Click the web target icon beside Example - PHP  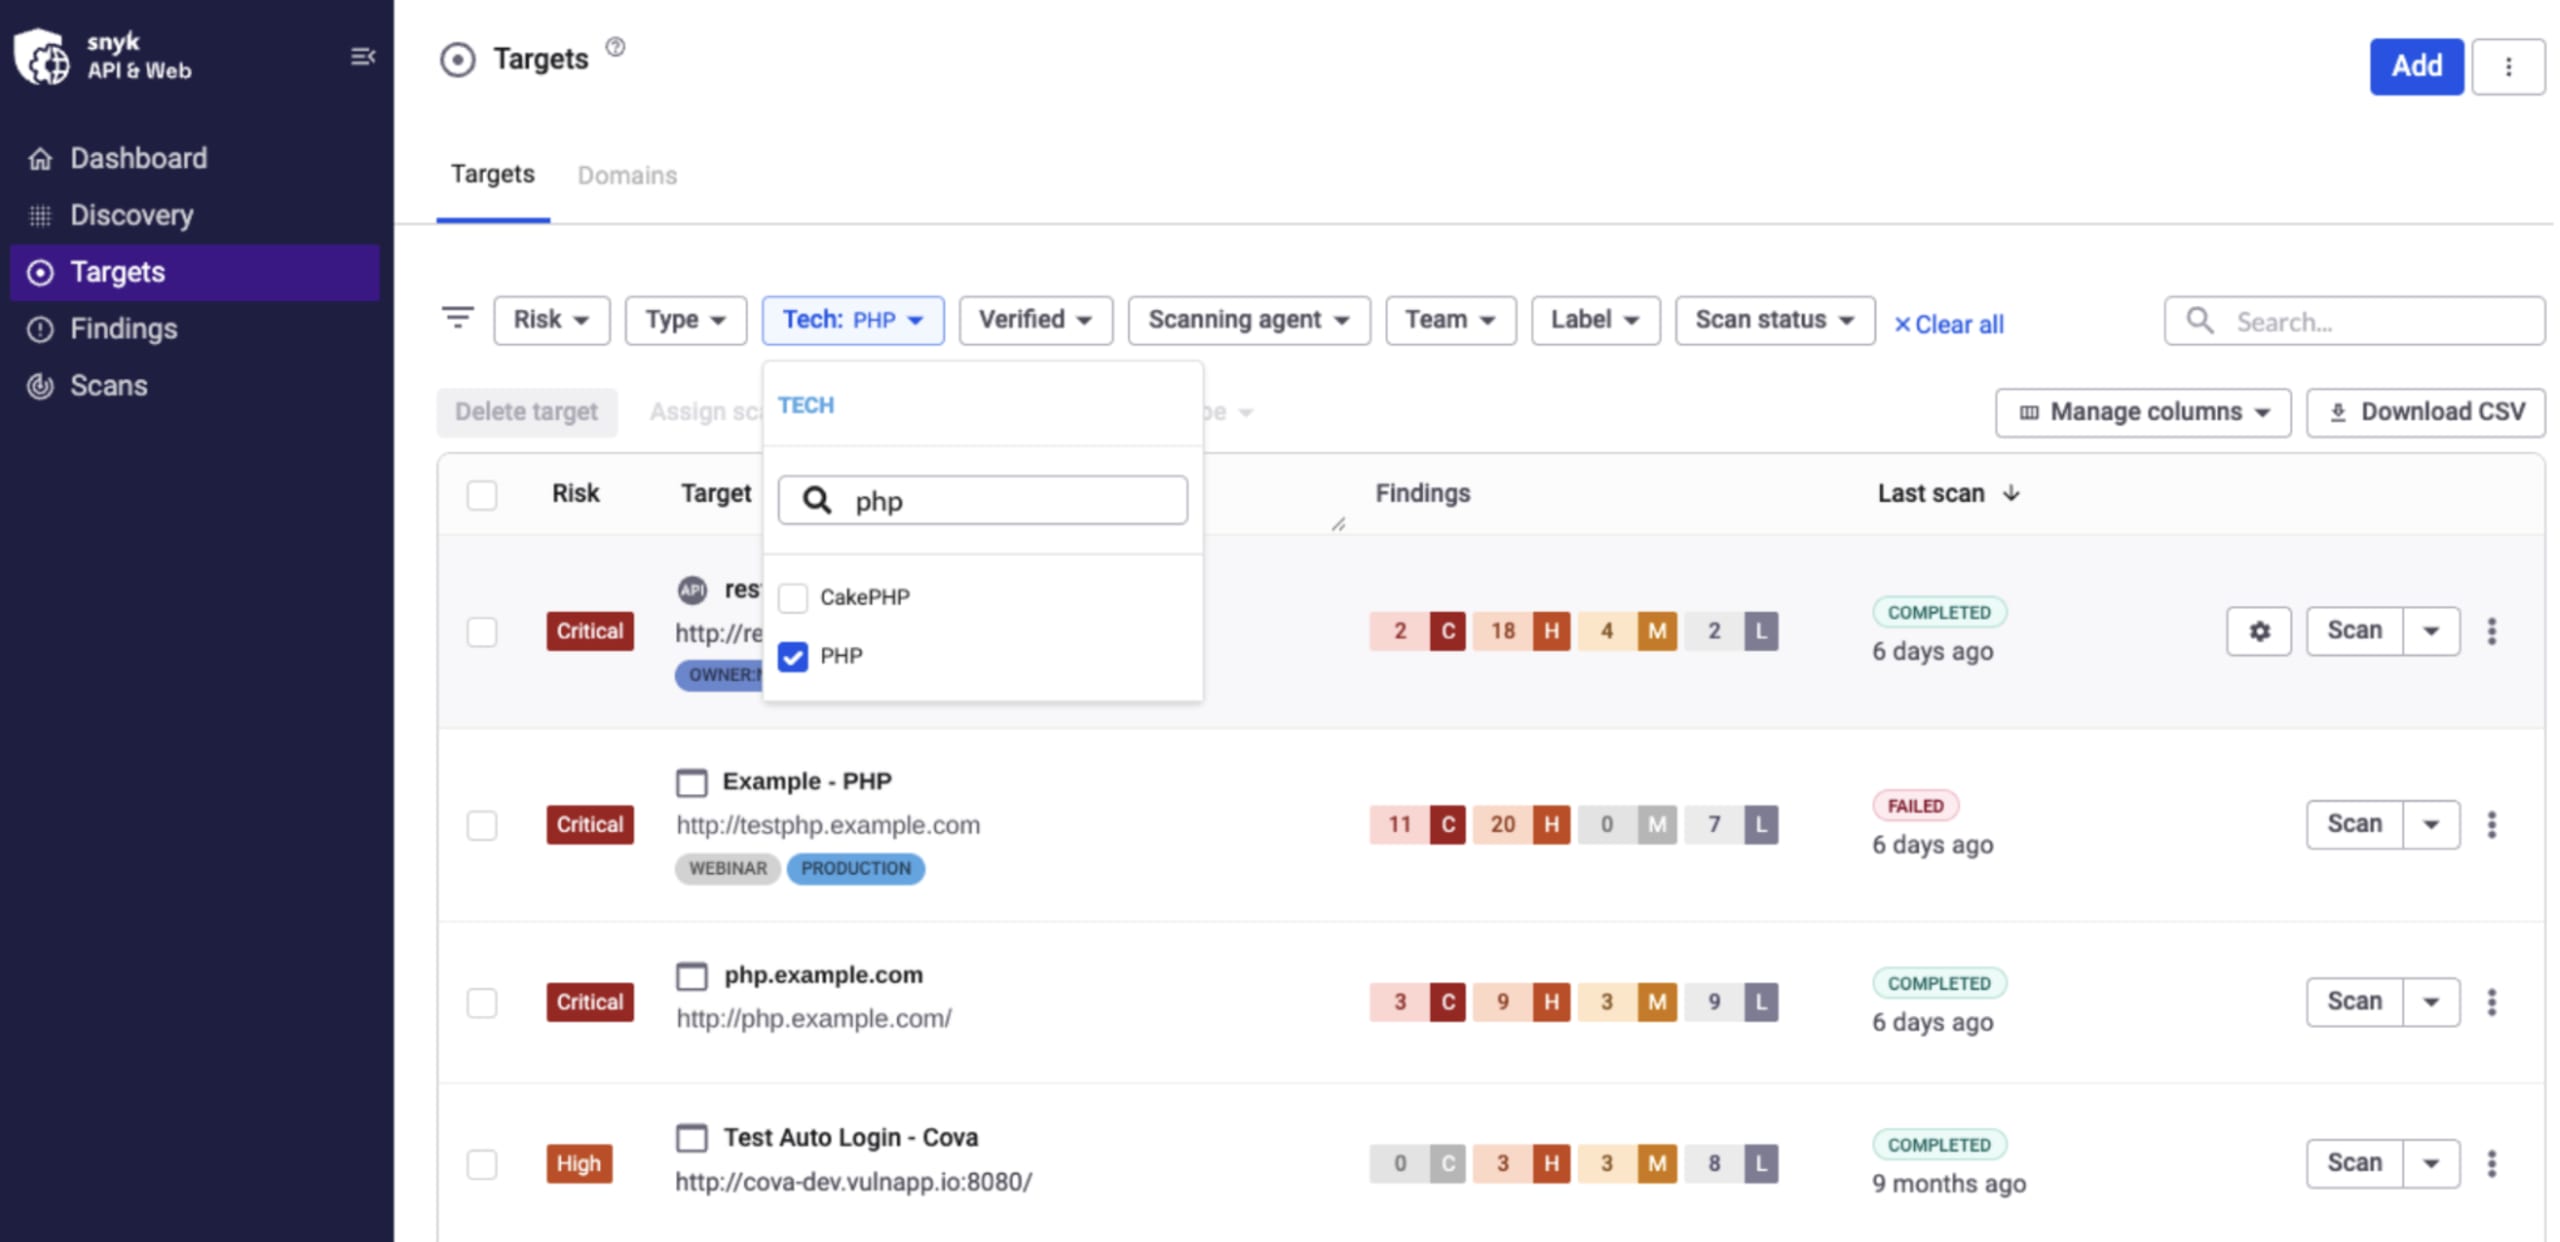tap(691, 782)
